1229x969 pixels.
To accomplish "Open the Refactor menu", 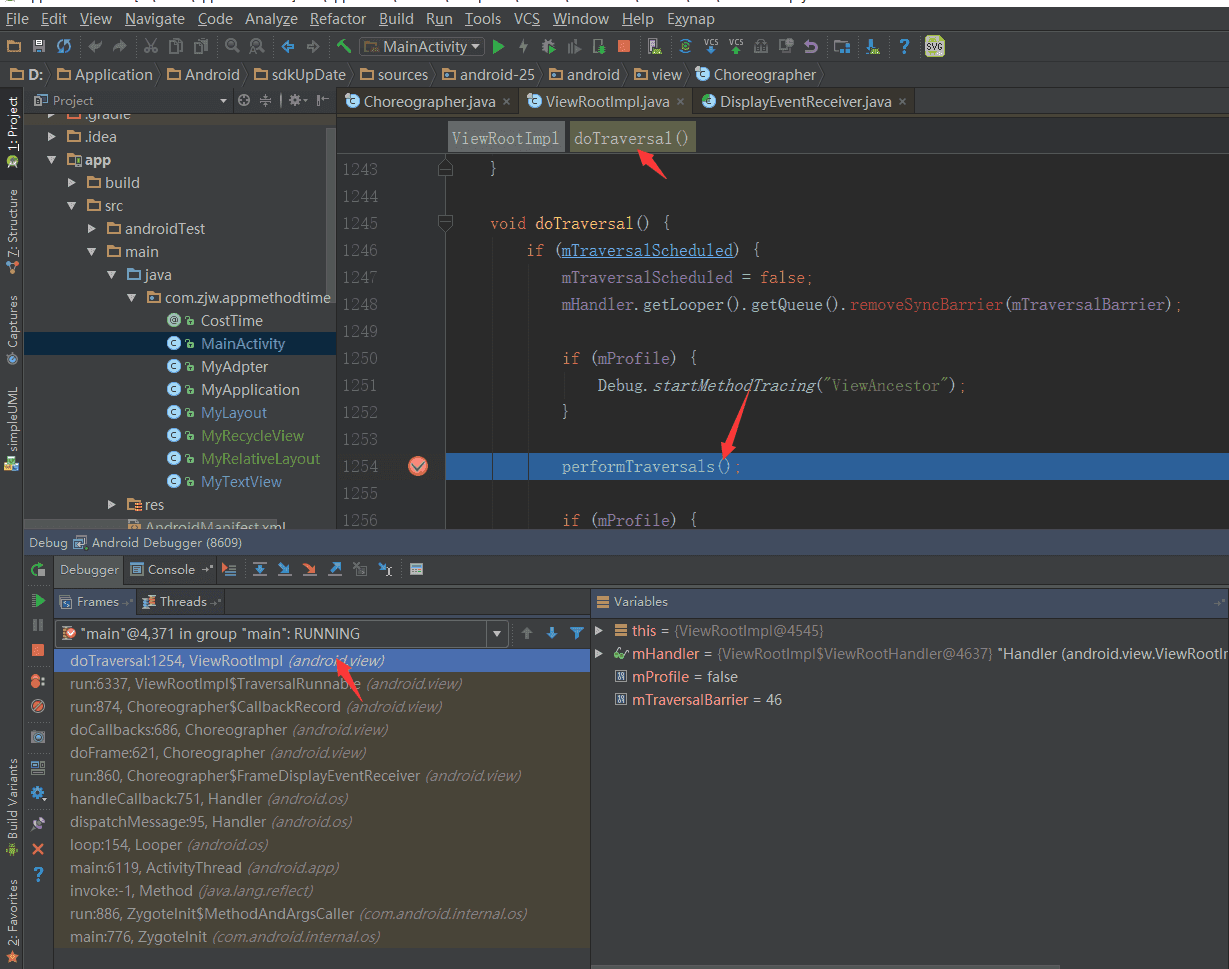I will 338,18.
